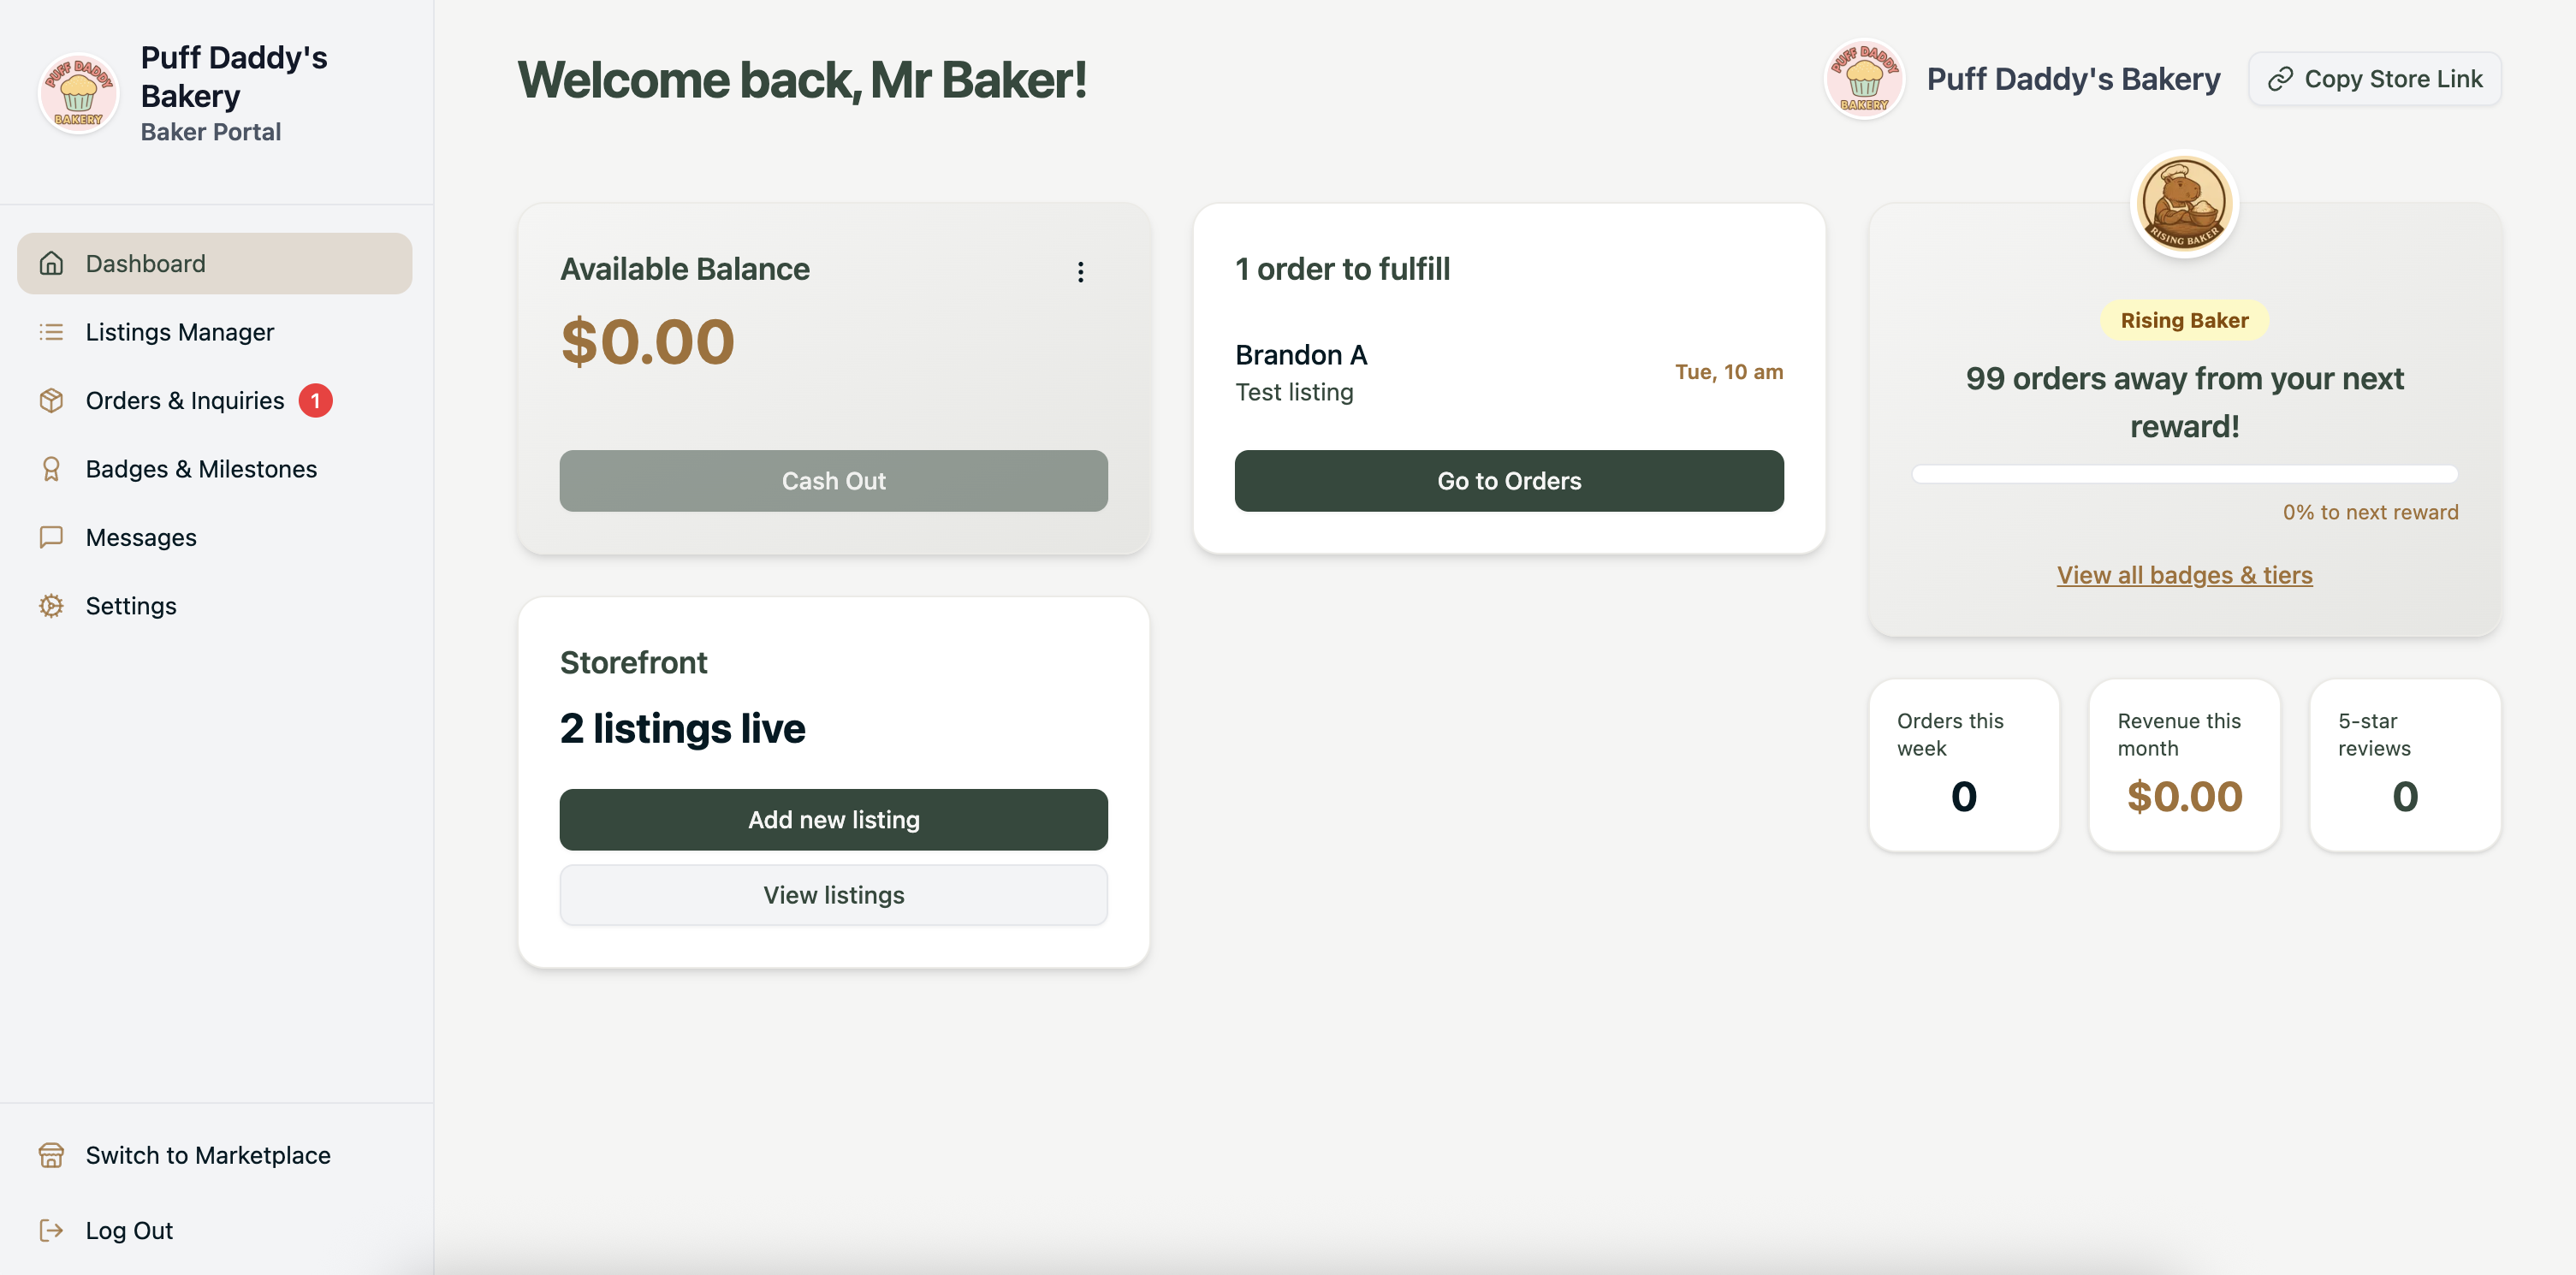Click the Rising Baker badge image
This screenshot has width=2576, height=1275.
coord(2184,204)
